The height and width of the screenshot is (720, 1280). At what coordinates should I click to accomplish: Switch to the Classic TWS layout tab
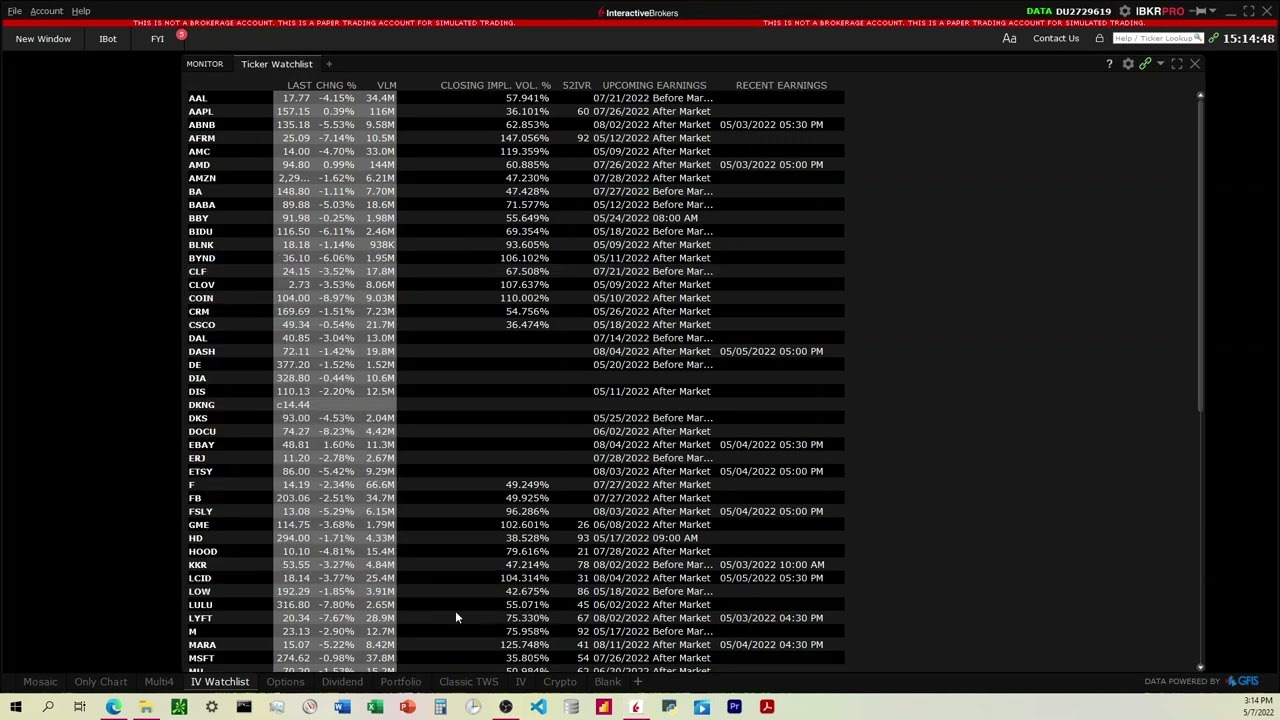pos(468,682)
